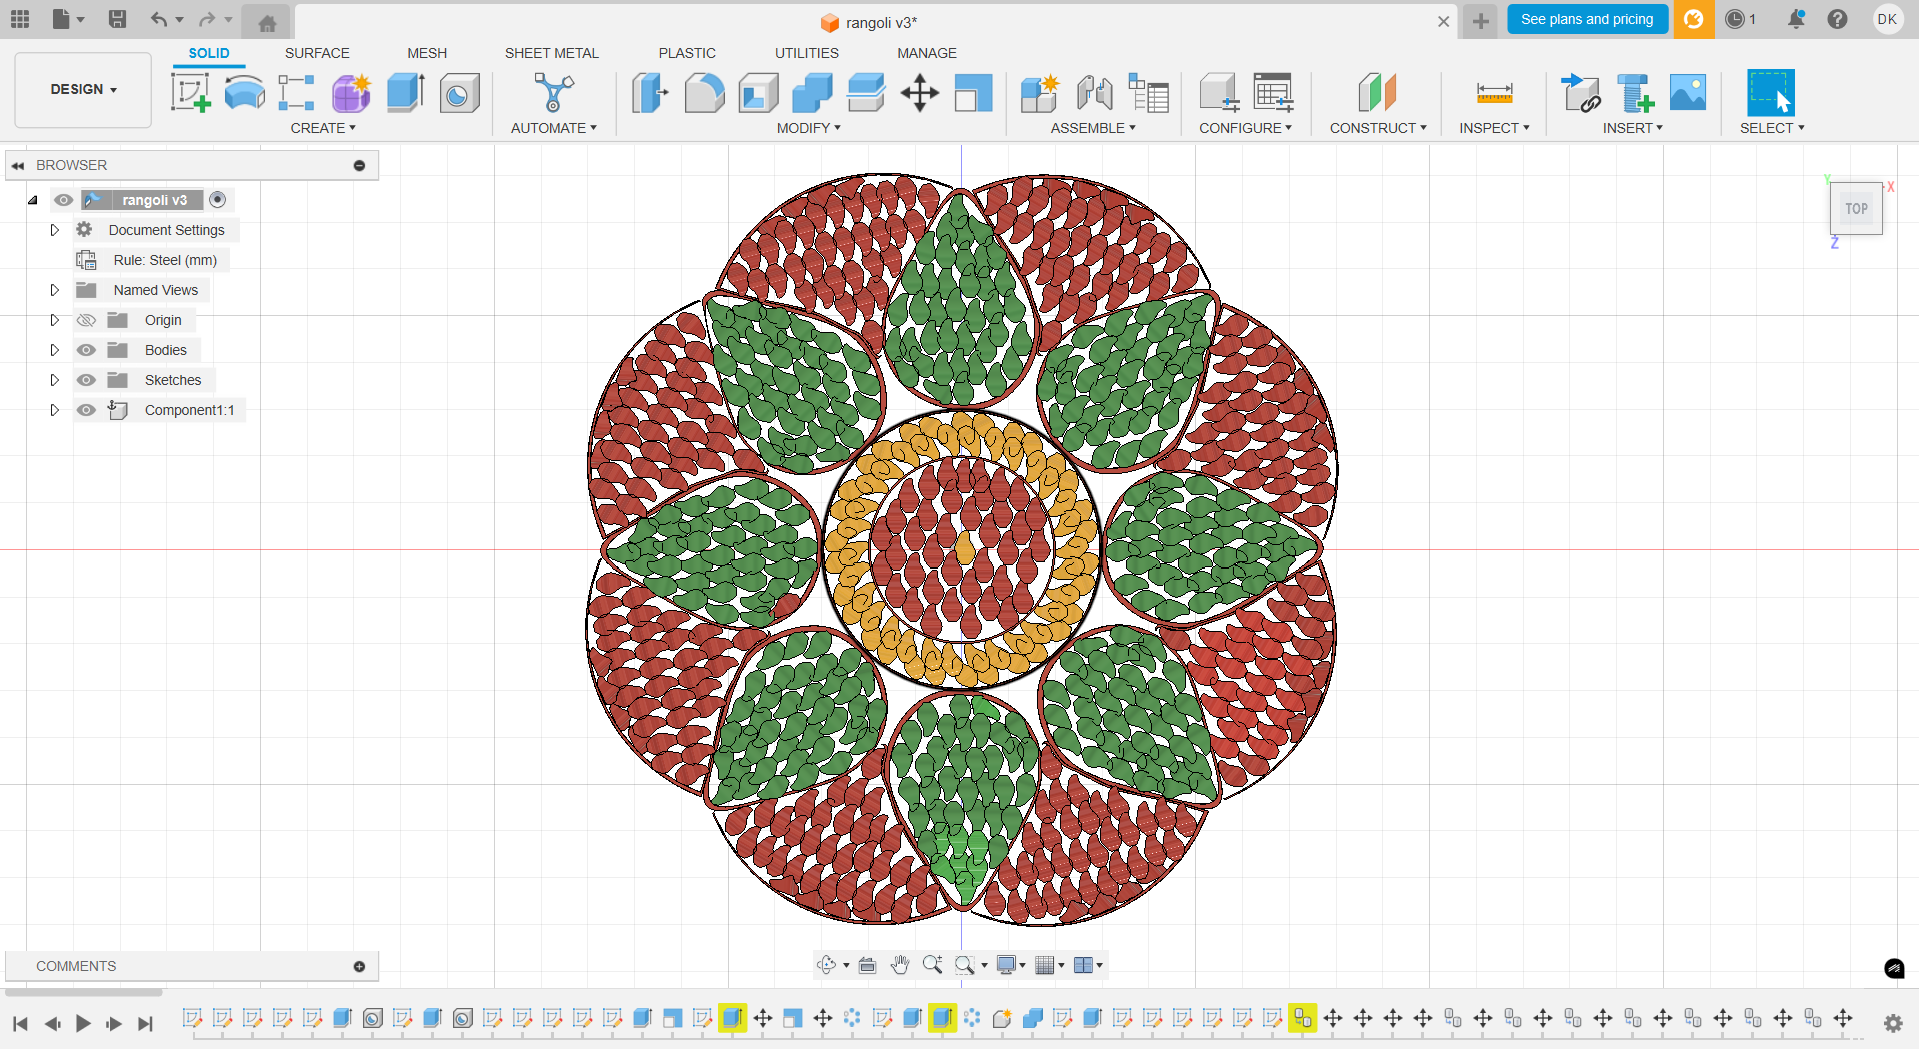Switch to the UTILITIES tab
The width and height of the screenshot is (1919, 1049).
[x=807, y=53]
